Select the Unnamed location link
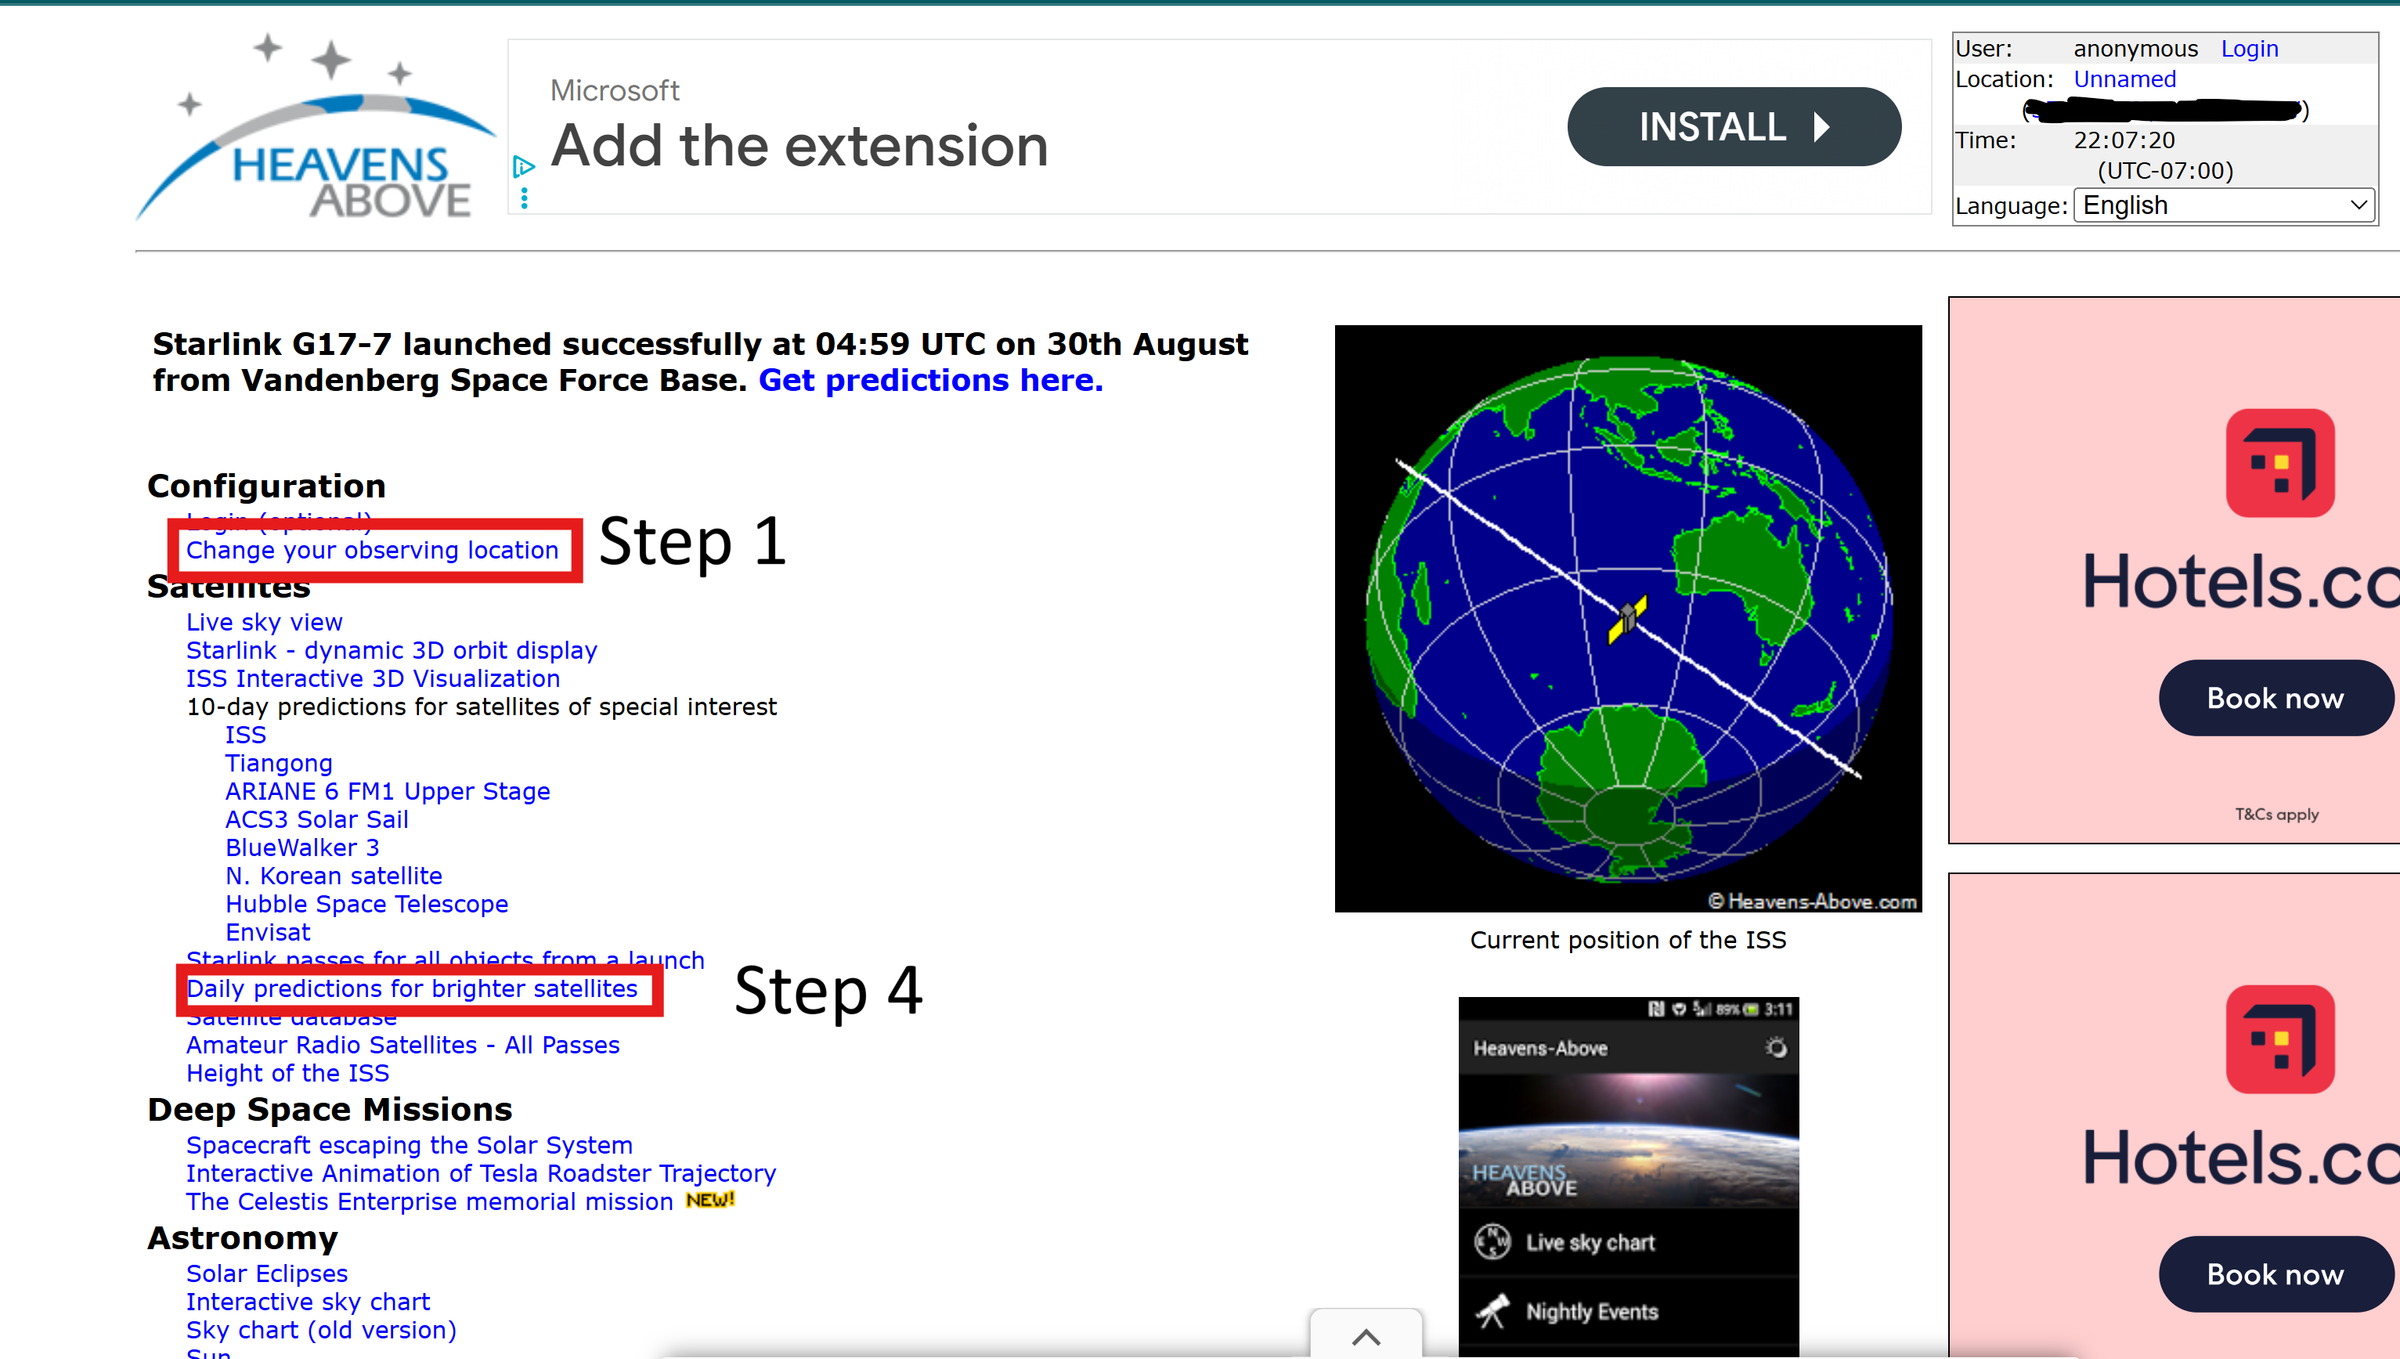 point(2124,79)
